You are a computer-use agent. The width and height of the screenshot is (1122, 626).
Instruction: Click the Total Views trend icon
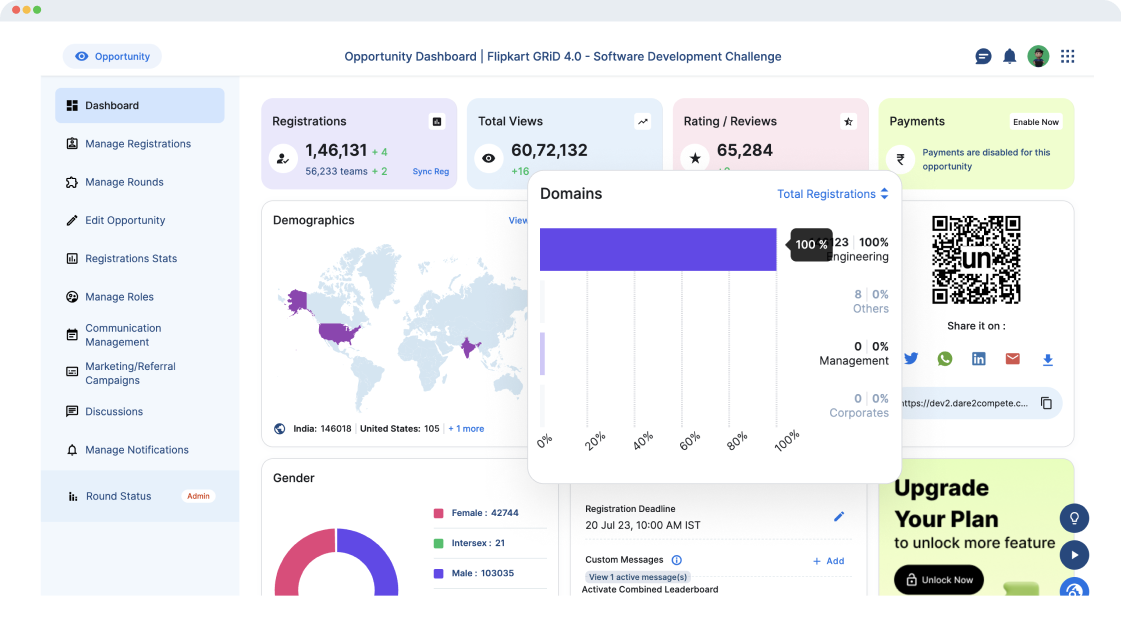643,122
